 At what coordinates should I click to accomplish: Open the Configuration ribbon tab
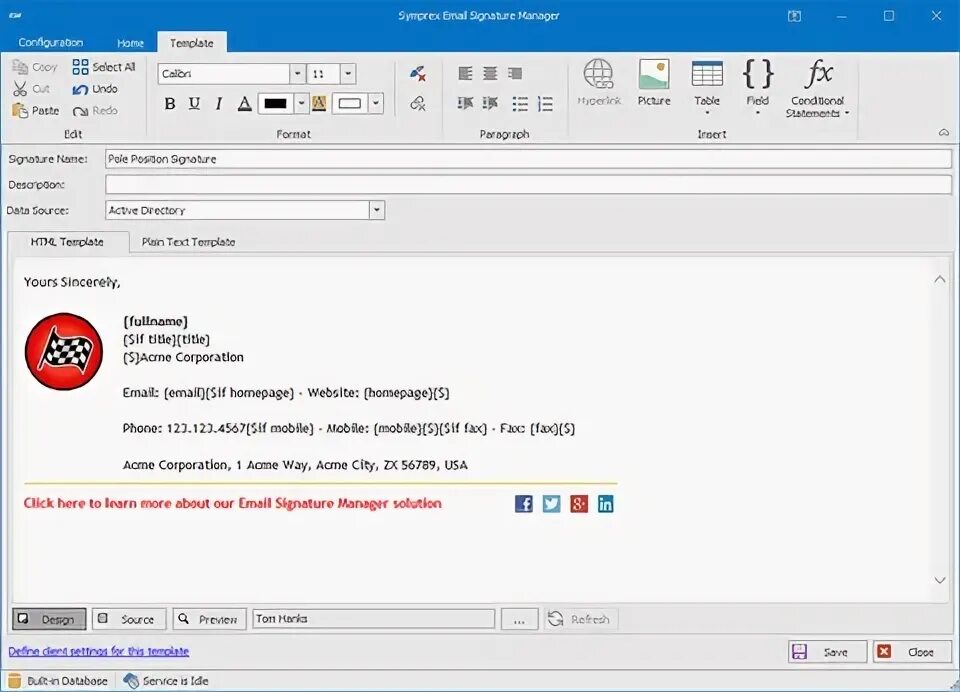click(51, 42)
